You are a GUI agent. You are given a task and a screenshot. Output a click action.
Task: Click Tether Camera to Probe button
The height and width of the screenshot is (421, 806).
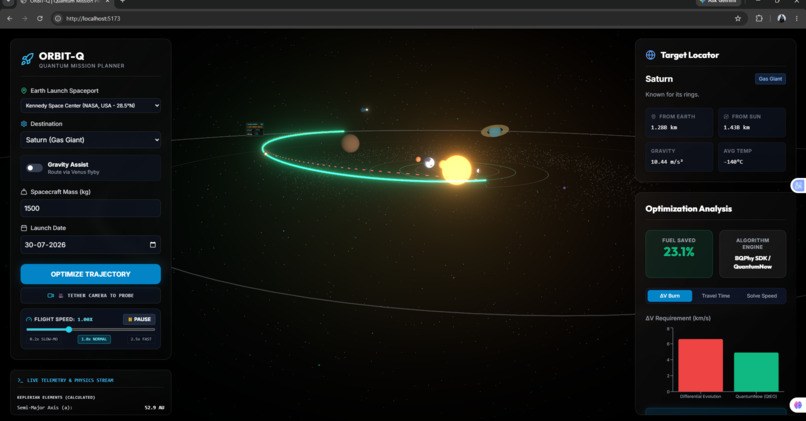coord(90,296)
